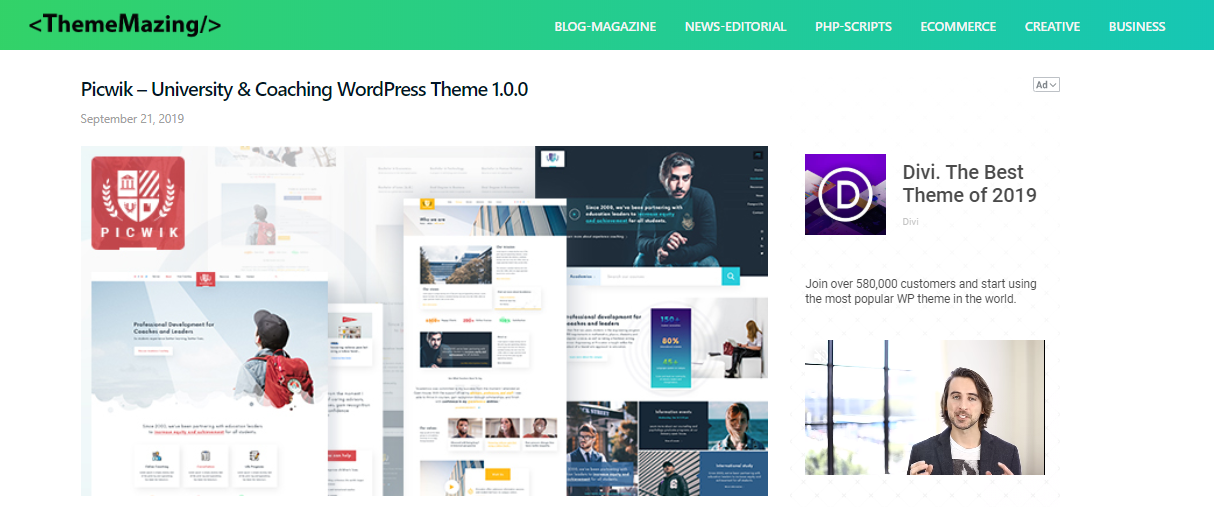Select the PHP-SCRIPTS menu item
Image resolution: width=1214 pixels, height=507 pixels.
[853, 27]
